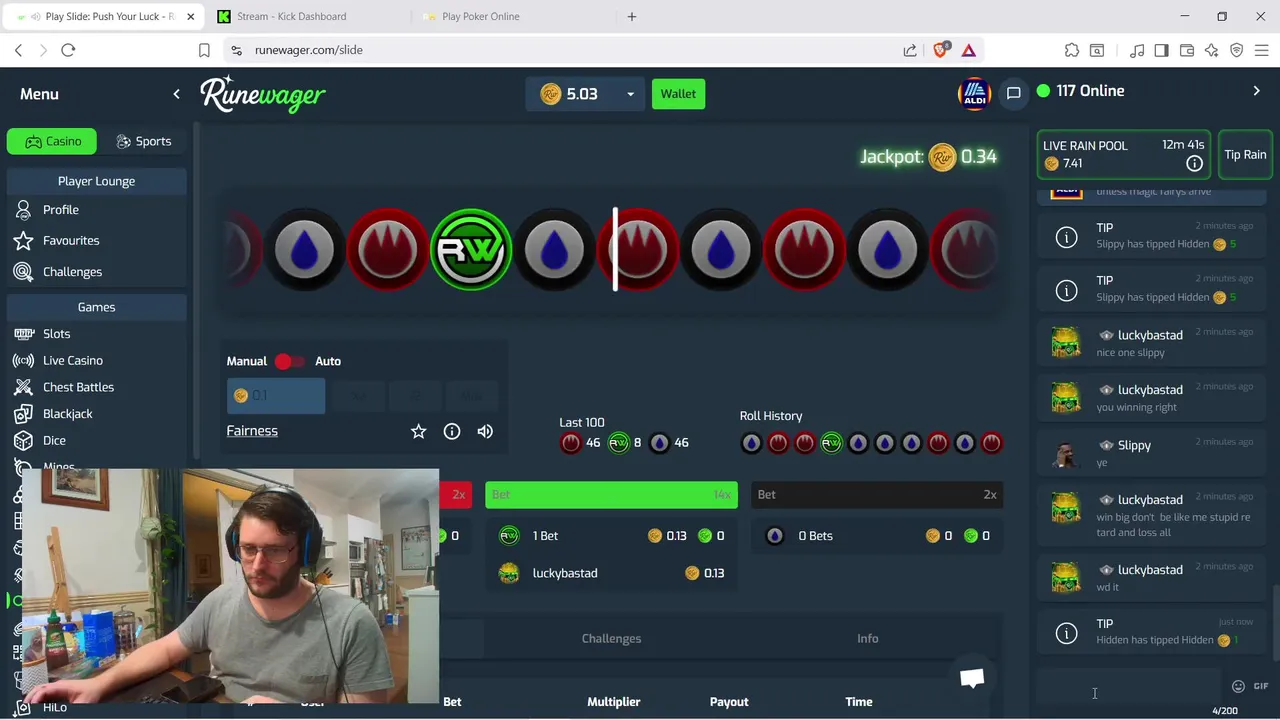This screenshot has width=1280, height=720.
Task: Click the Payout column header
Action: 729,702
